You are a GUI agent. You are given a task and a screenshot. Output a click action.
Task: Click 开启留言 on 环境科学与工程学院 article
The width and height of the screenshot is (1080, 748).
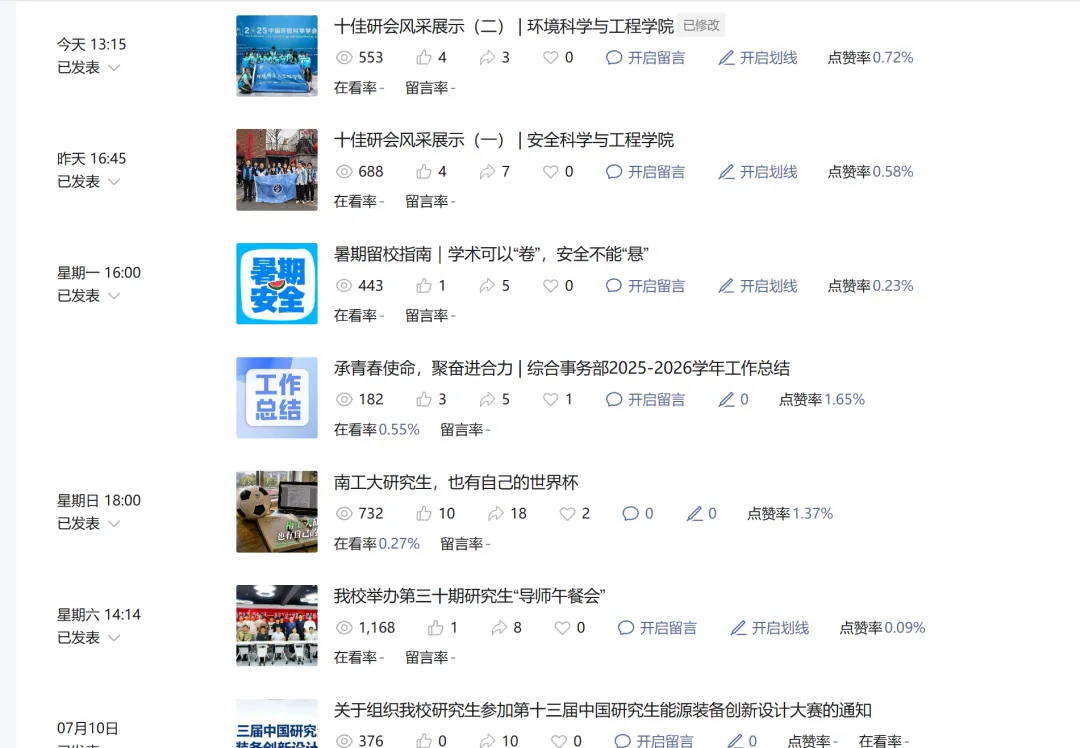tap(645, 58)
